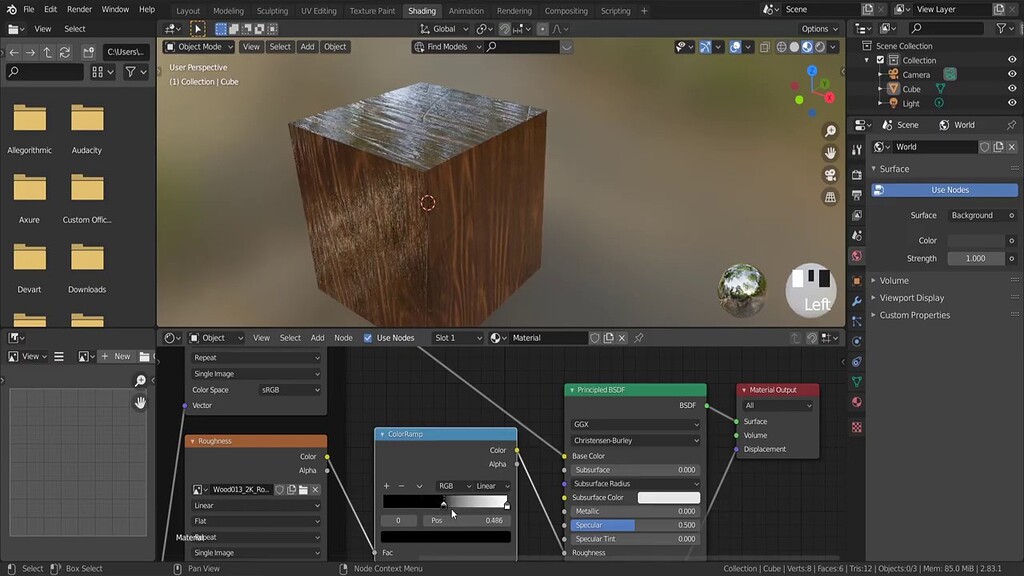Zoom the 3D viewport with the magnifier gizmo
Viewport: 1024px width, 576px height.
point(830,131)
